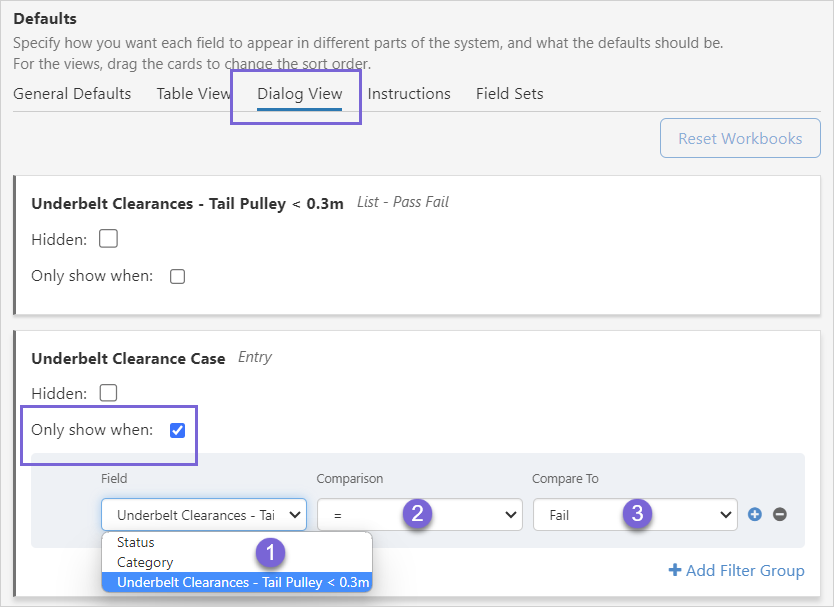This screenshot has width=834, height=607.
Task: Open the Compare To dropdown showing Fail
Action: (x=635, y=515)
